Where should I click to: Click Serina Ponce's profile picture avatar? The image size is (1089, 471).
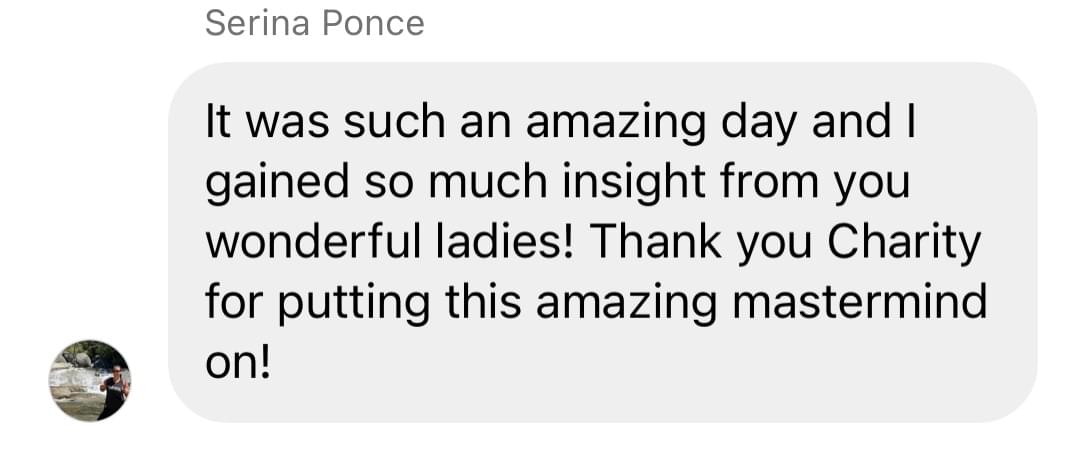coord(90,380)
